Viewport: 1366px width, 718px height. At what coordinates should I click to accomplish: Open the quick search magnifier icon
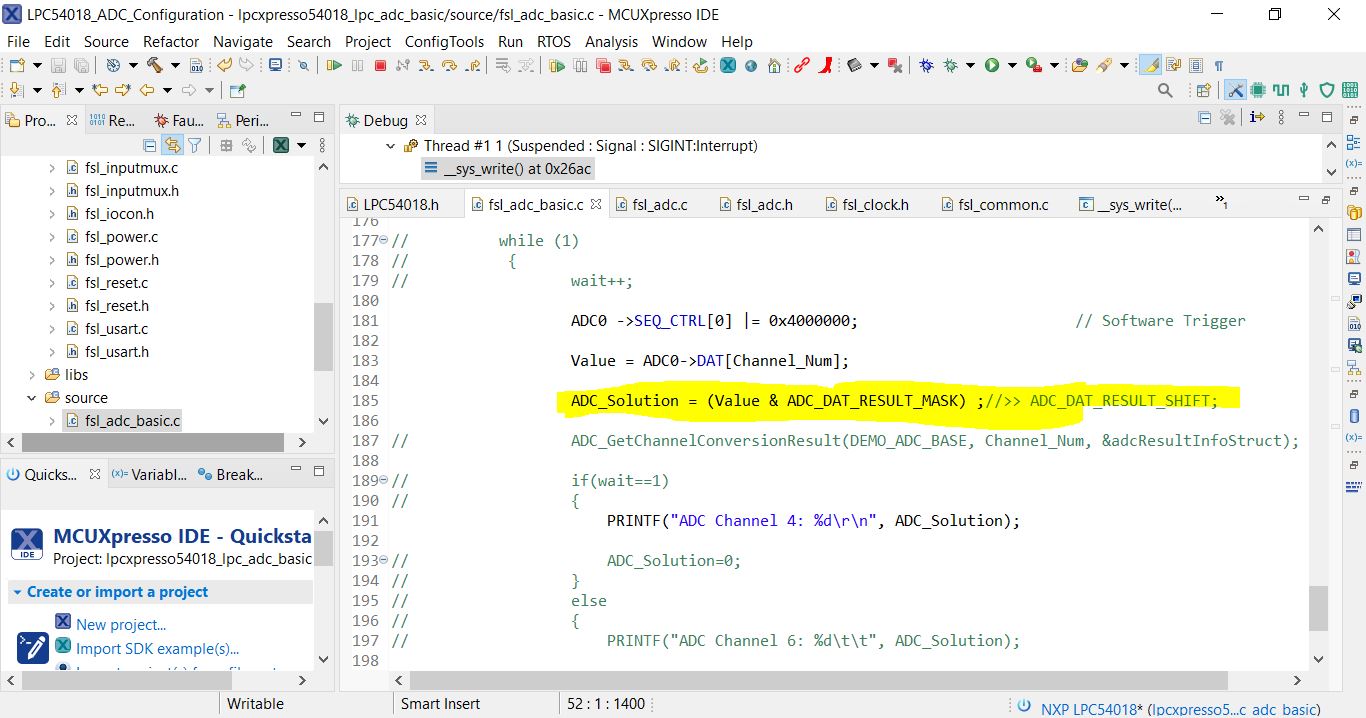(x=1164, y=90)
